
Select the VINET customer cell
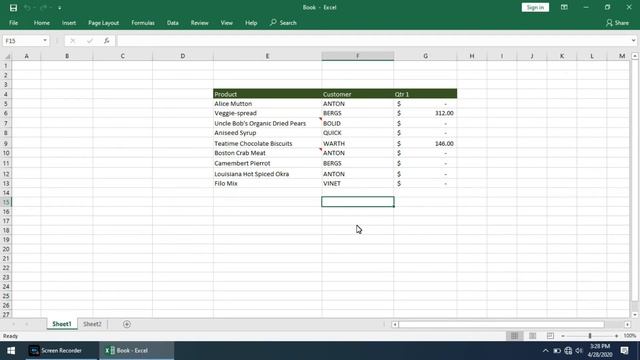coord(358,184)
